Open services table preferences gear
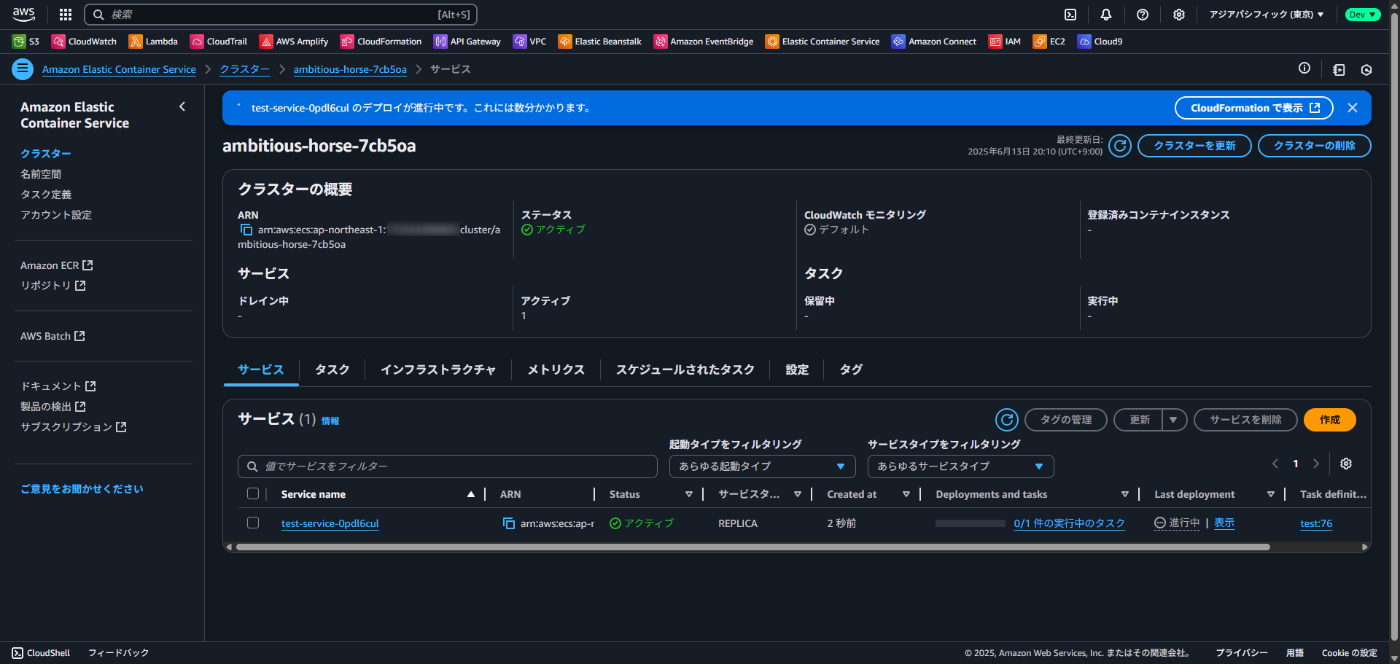This screenshot has width=1400, height=664. (1346, 464)
